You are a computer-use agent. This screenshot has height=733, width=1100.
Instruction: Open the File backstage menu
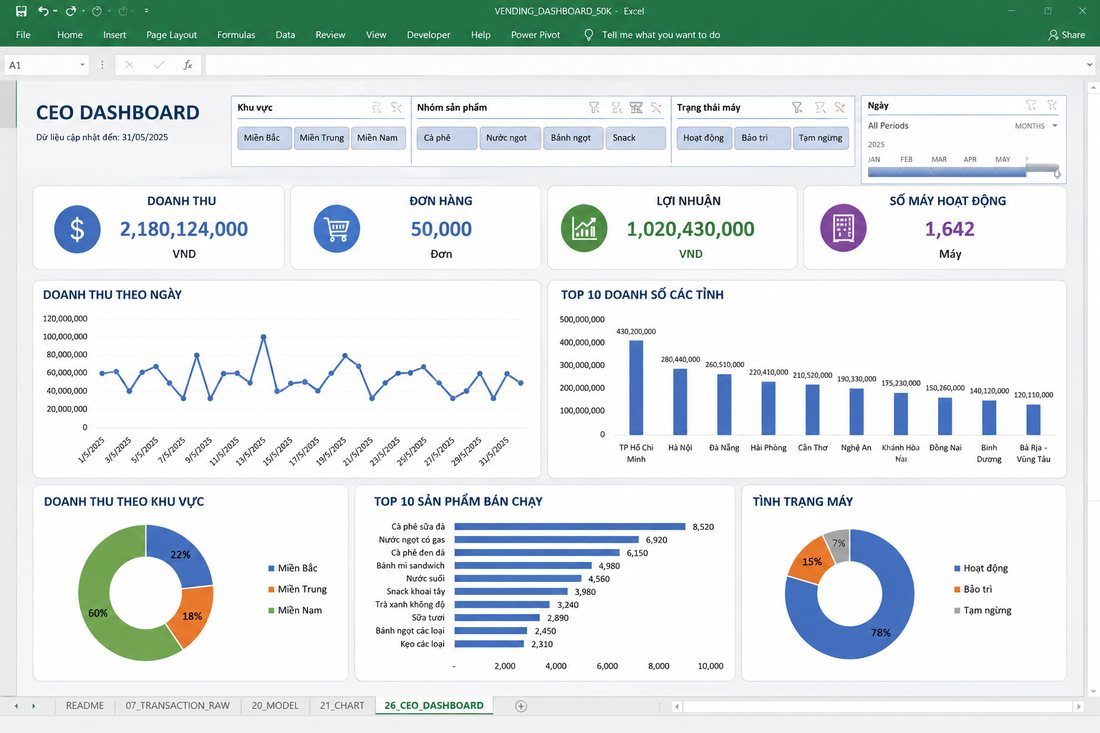(x=23, y=35)
